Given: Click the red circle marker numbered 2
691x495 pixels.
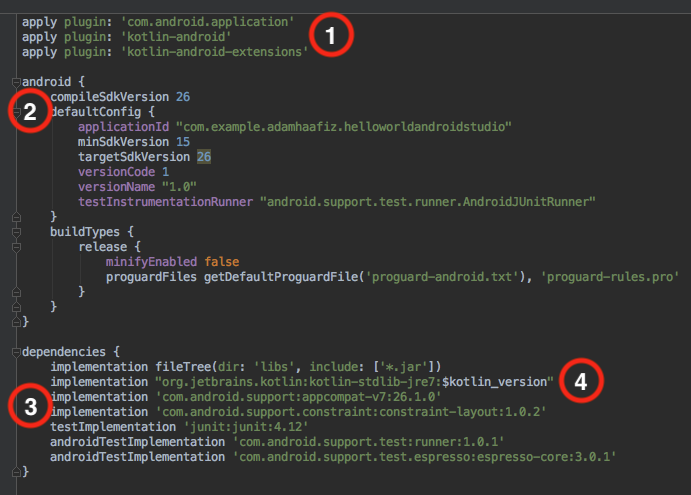Looking at the screenshot, I should 30,111.
